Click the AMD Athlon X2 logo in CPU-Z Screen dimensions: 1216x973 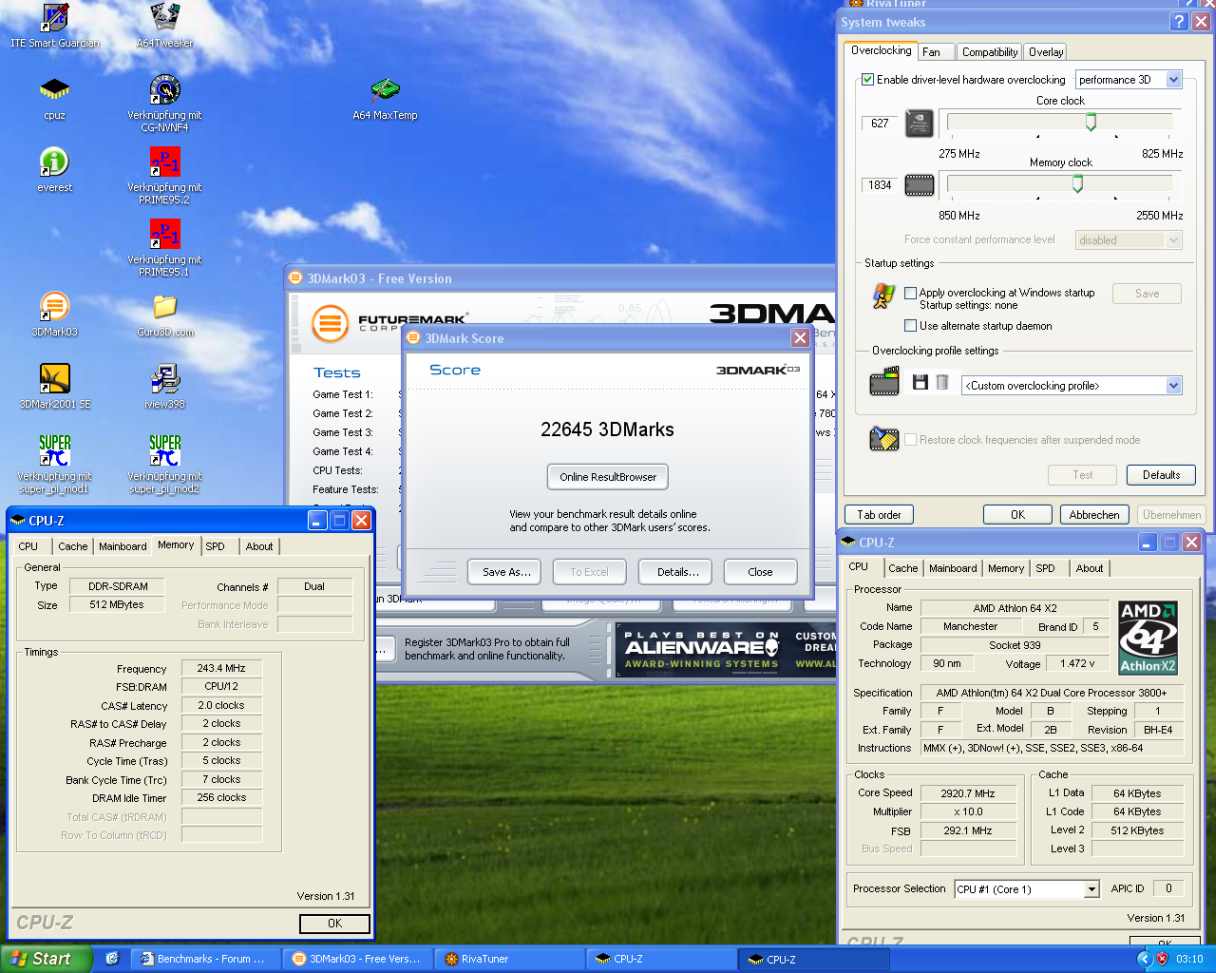pyautogui.click(x=1148, y=639)
